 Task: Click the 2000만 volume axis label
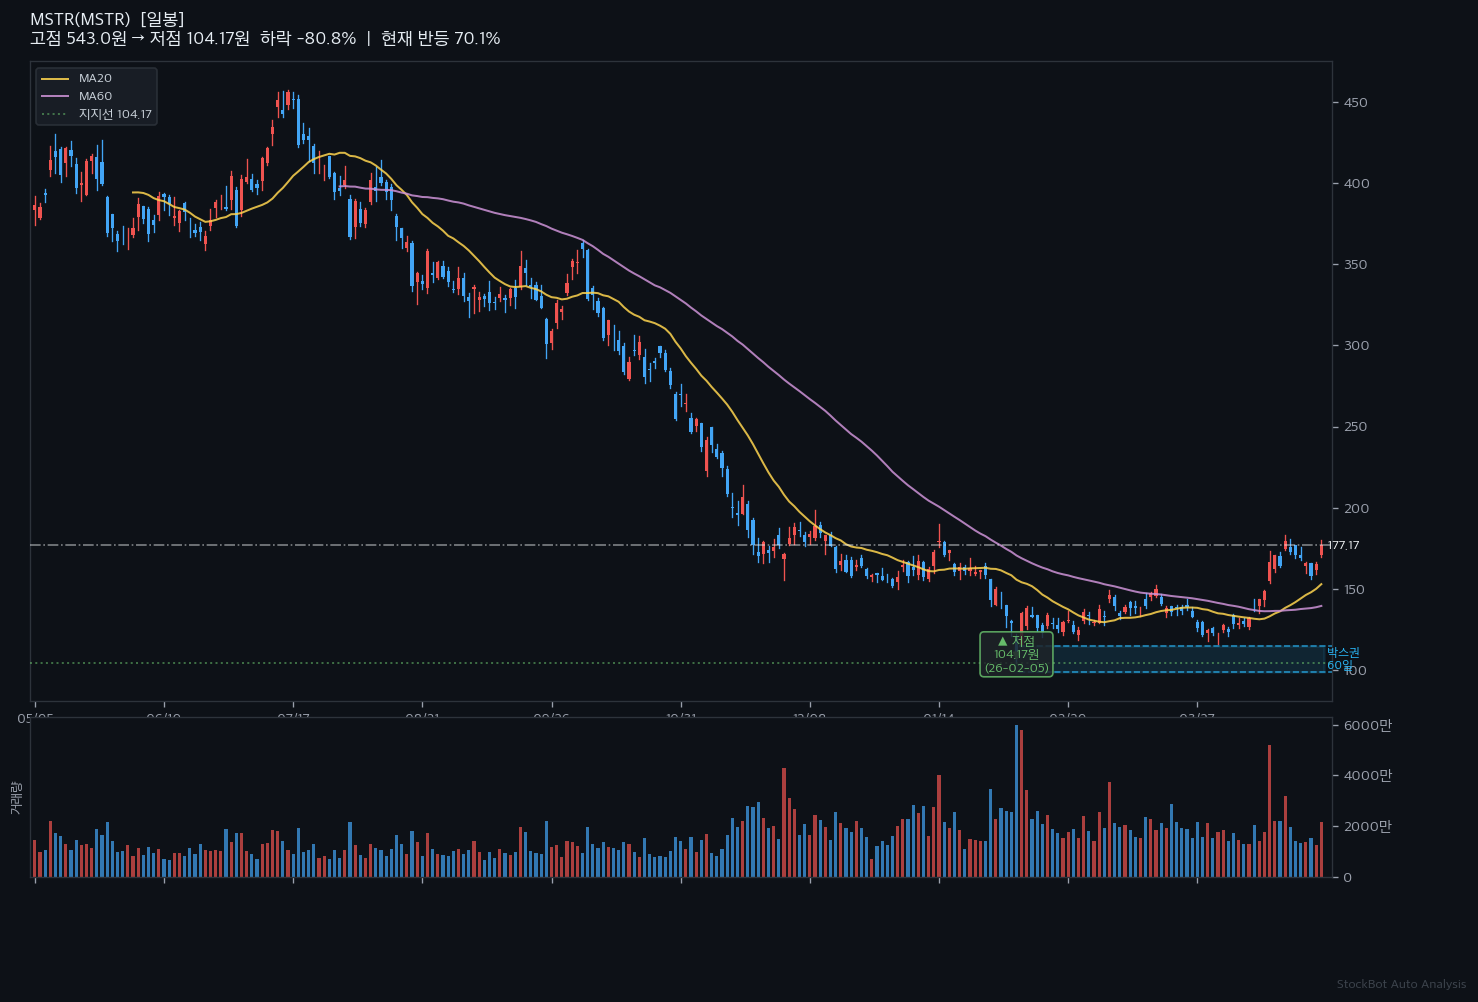(1367, 826)
